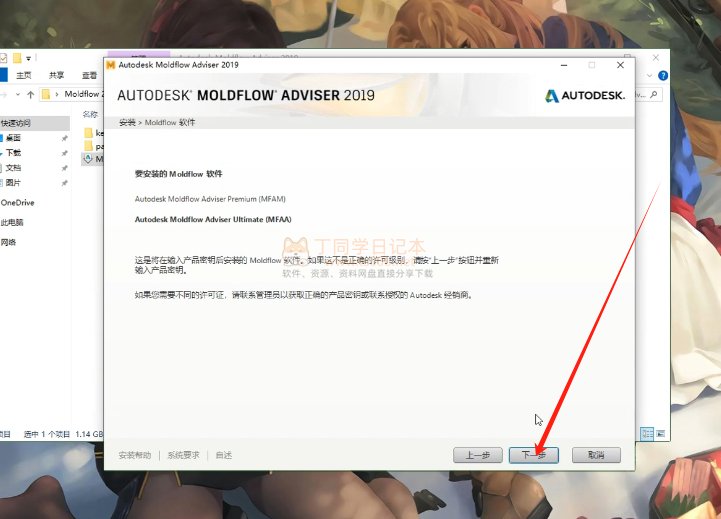Expand the Explorer ribbon with the chevron
This screenshot has height=519, width=721.
(650, 75)
